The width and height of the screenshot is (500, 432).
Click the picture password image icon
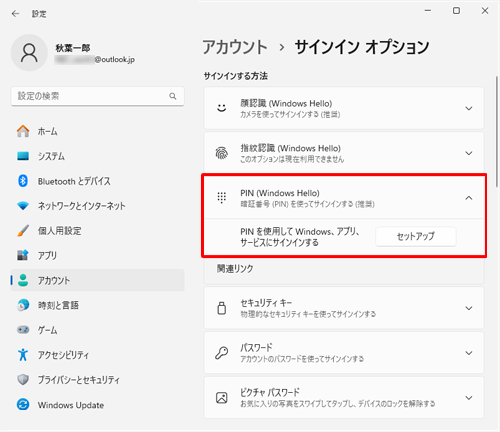(222, 398)
